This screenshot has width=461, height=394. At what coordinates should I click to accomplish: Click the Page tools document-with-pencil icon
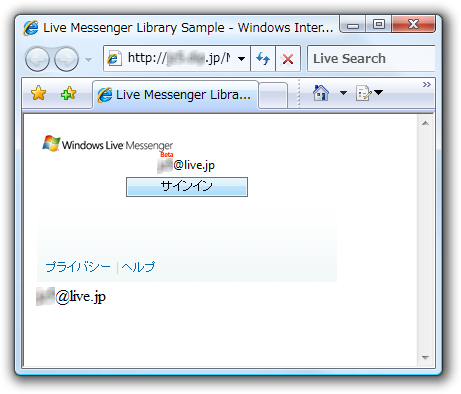pos(363,93)
